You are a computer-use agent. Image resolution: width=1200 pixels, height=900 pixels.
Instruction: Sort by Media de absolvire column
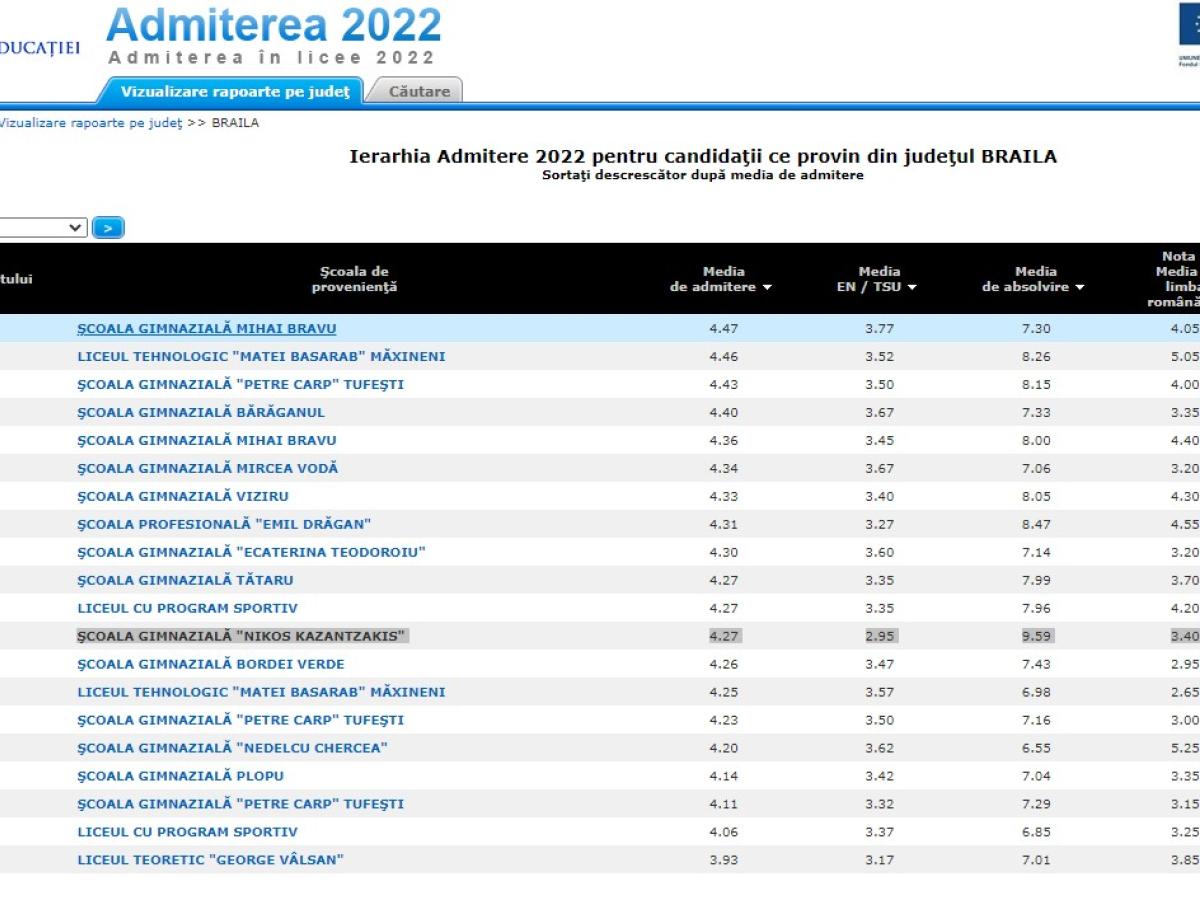point(1034,279)
